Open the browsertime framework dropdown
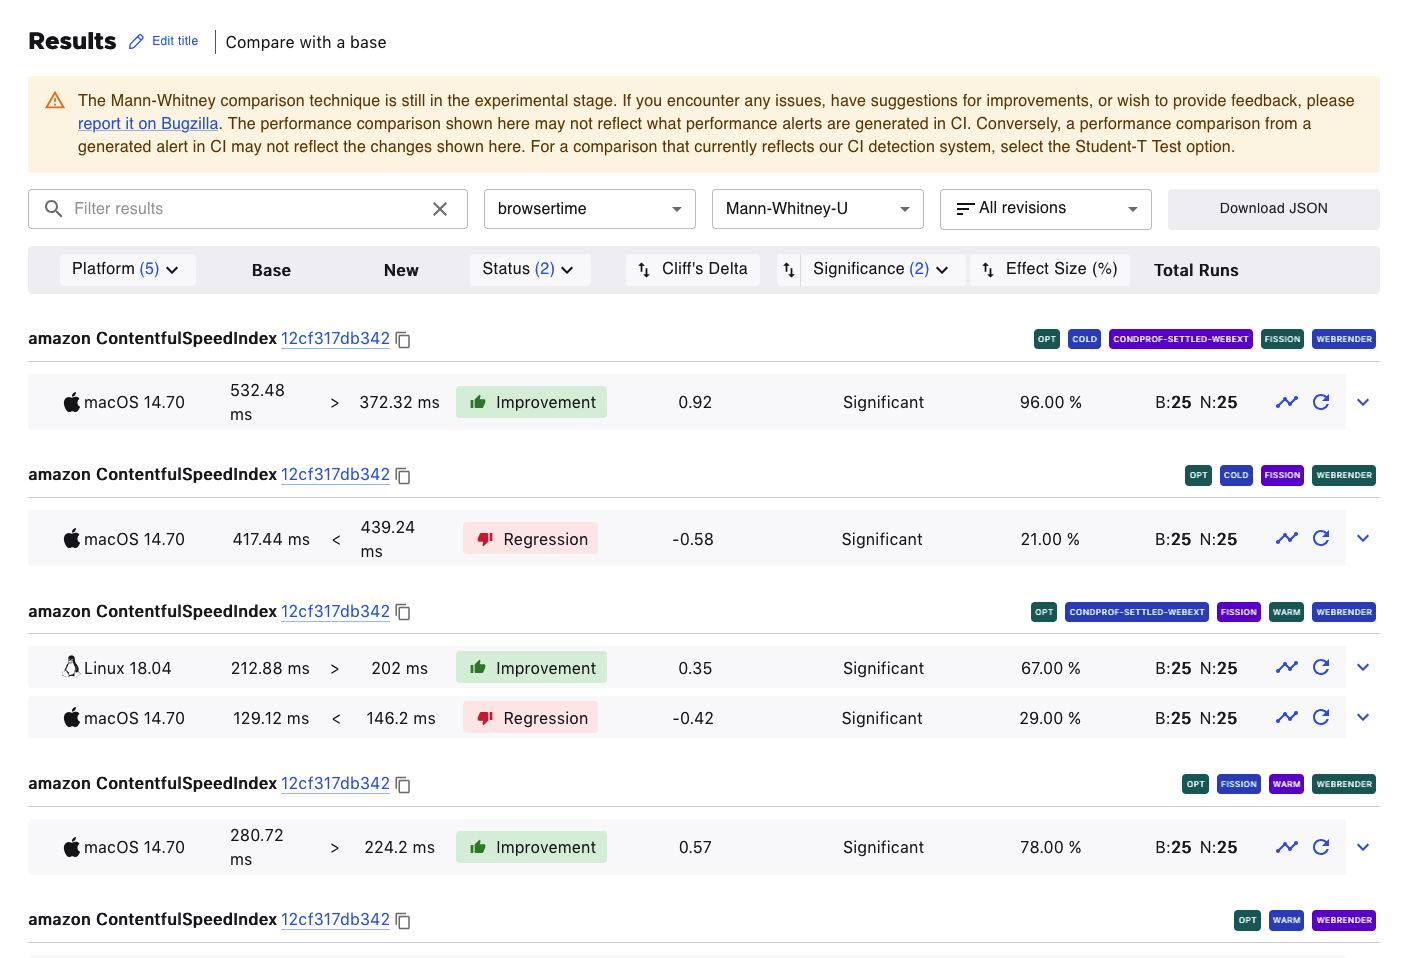The height and width of the screenshot is (958, 1410). click(589, 209)
